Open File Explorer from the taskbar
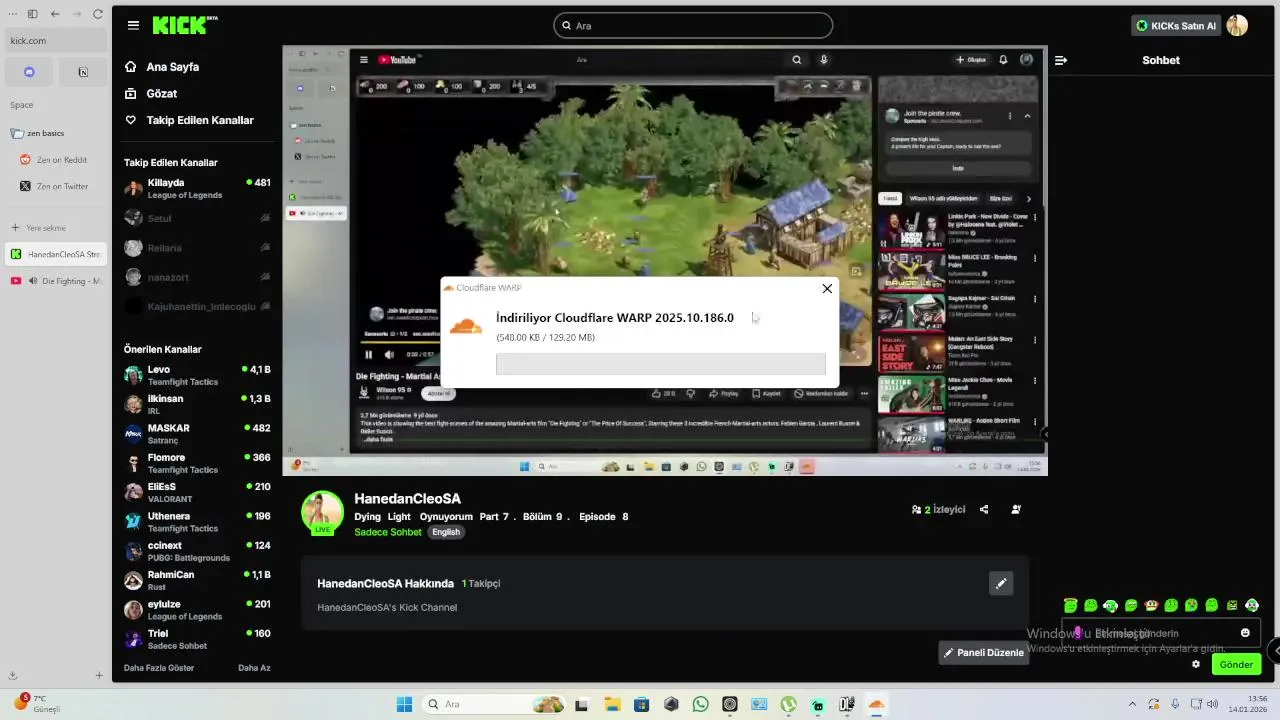This screenshot has height=720, width=1280. (x=612, y=704)
